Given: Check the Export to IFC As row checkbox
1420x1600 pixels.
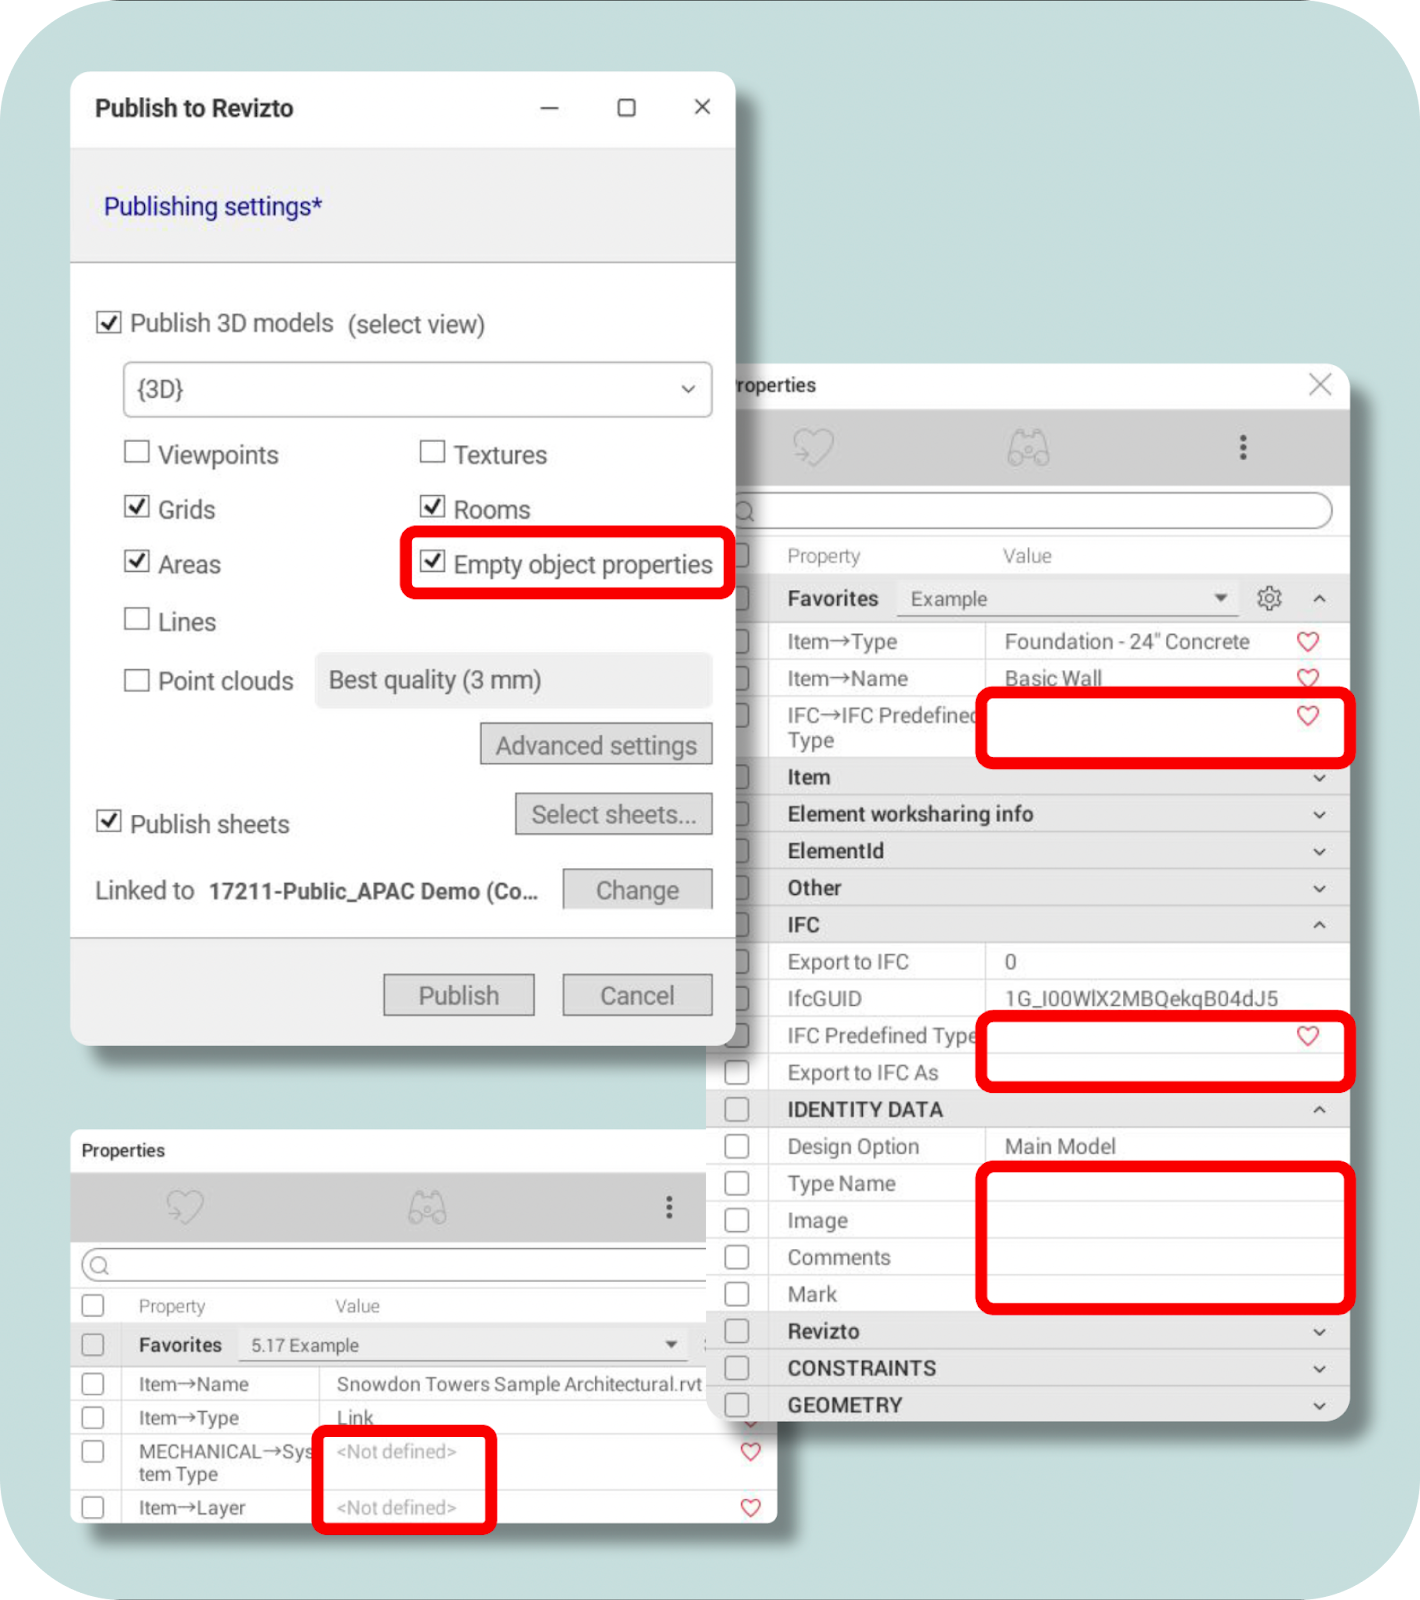Looking at the screenshot, I should [x=737, y=1072].
